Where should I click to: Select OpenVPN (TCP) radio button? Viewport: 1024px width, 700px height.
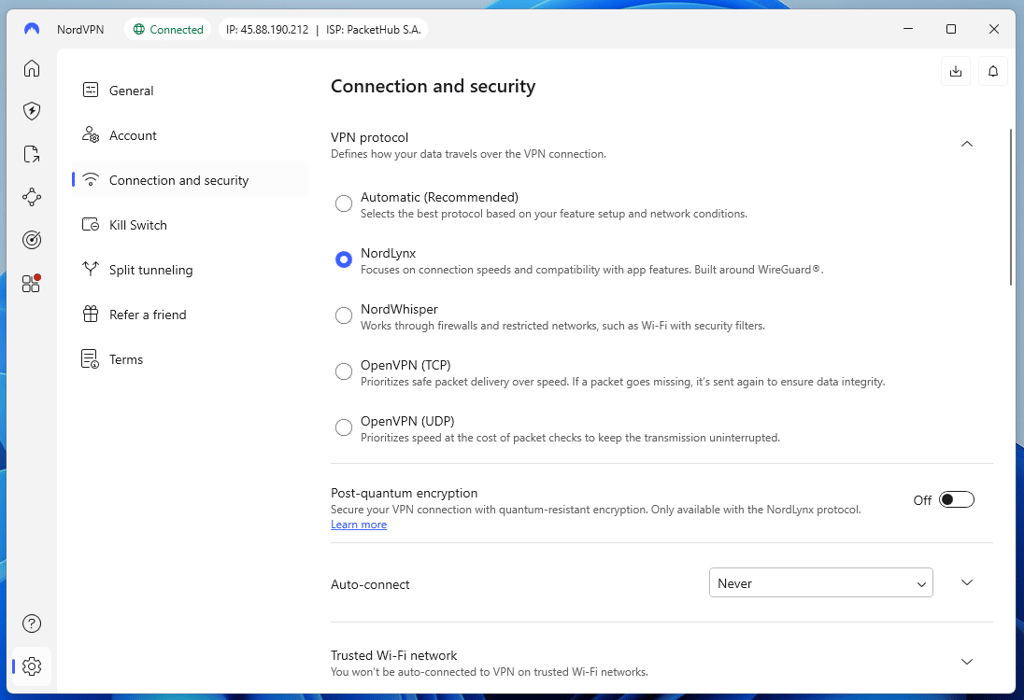(x=344, y=372)
